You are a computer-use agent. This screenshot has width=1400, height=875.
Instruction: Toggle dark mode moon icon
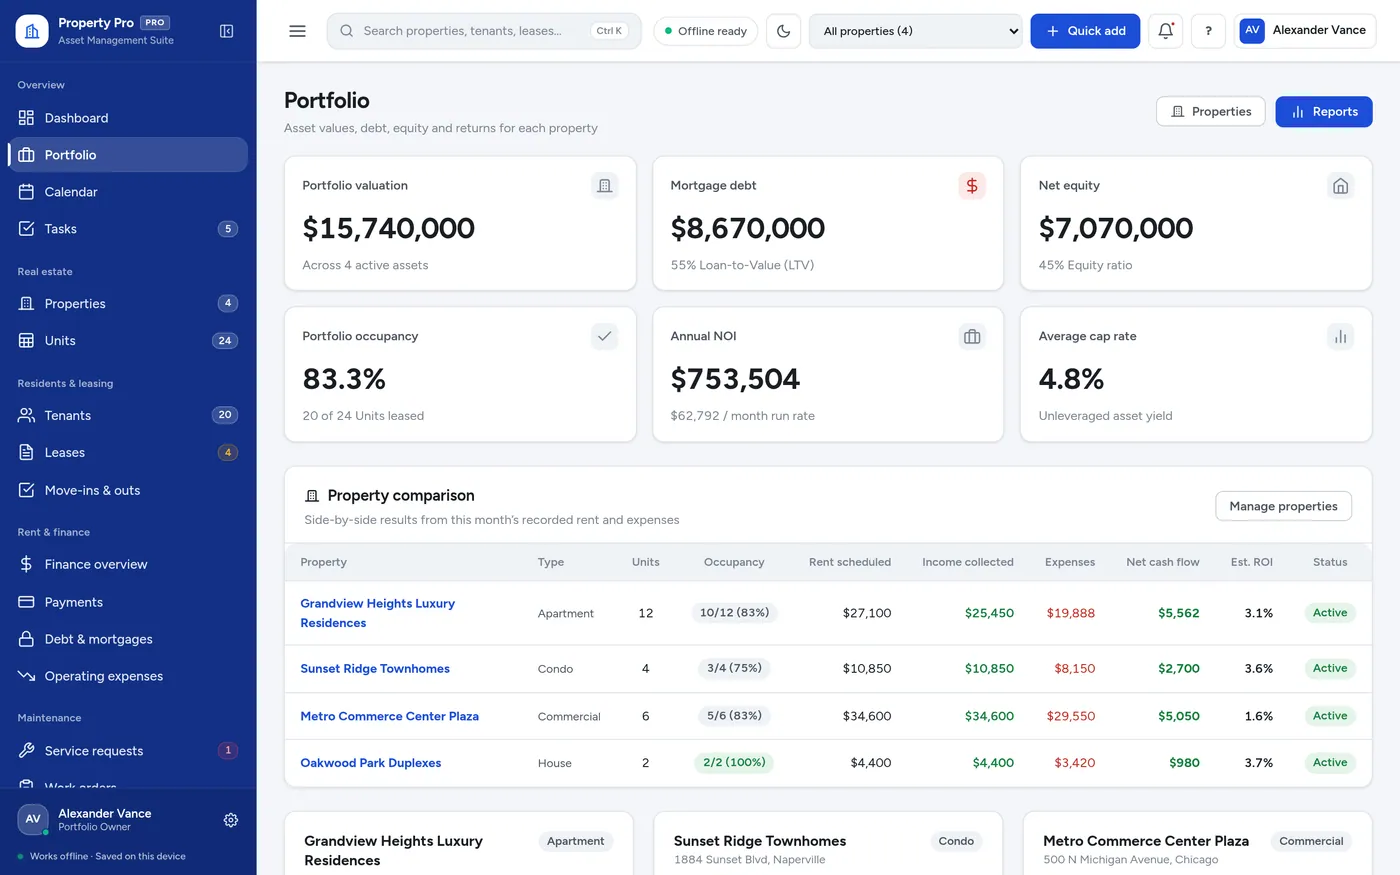pyautogui.click(x=784, y=31)
